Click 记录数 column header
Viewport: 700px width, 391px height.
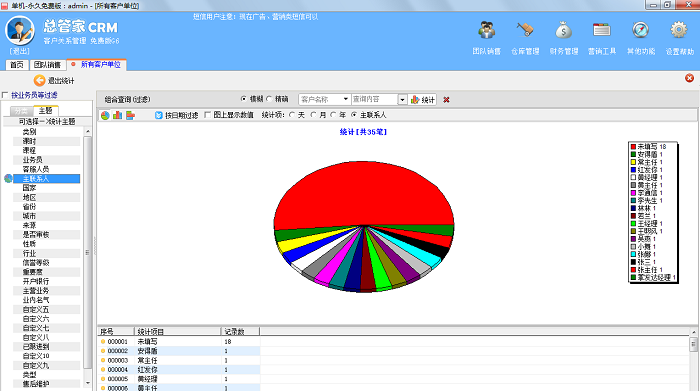240,331
